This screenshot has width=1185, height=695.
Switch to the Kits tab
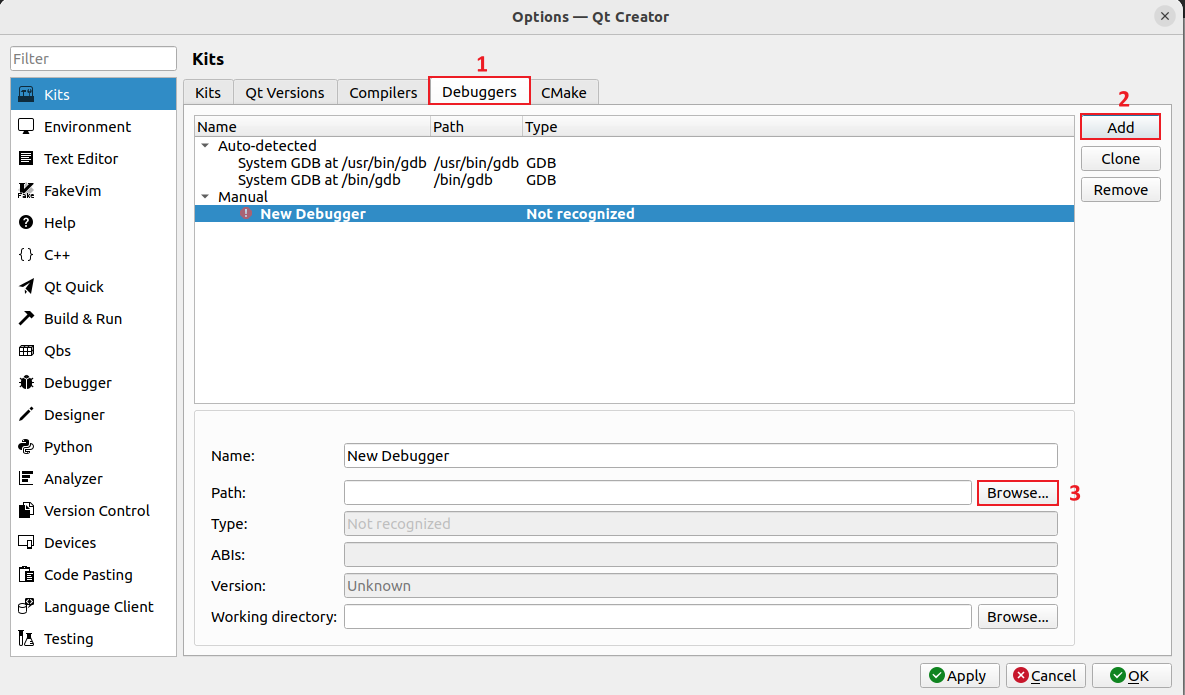click(x=208, y=92)
